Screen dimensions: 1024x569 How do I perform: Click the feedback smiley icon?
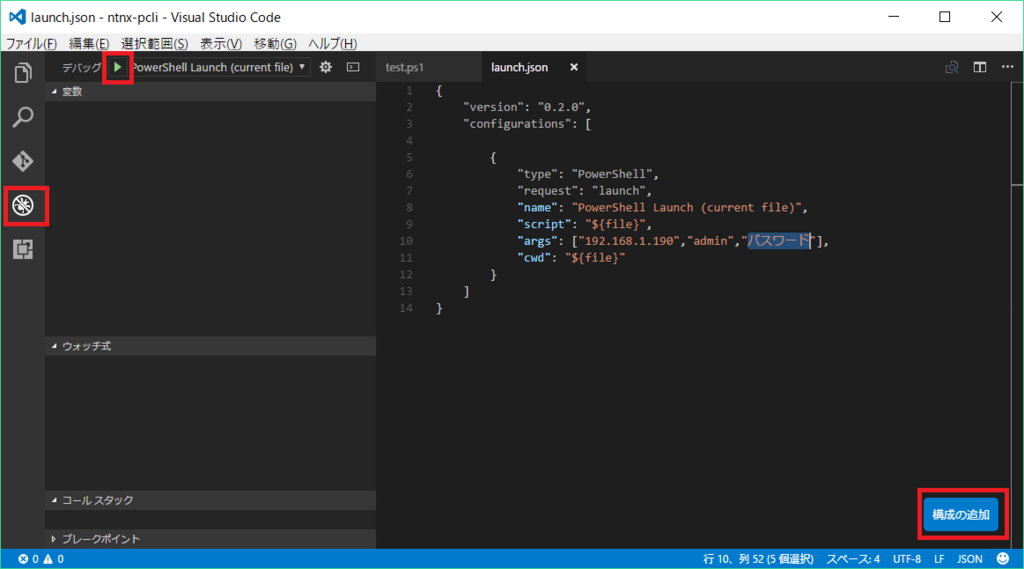1003,559
